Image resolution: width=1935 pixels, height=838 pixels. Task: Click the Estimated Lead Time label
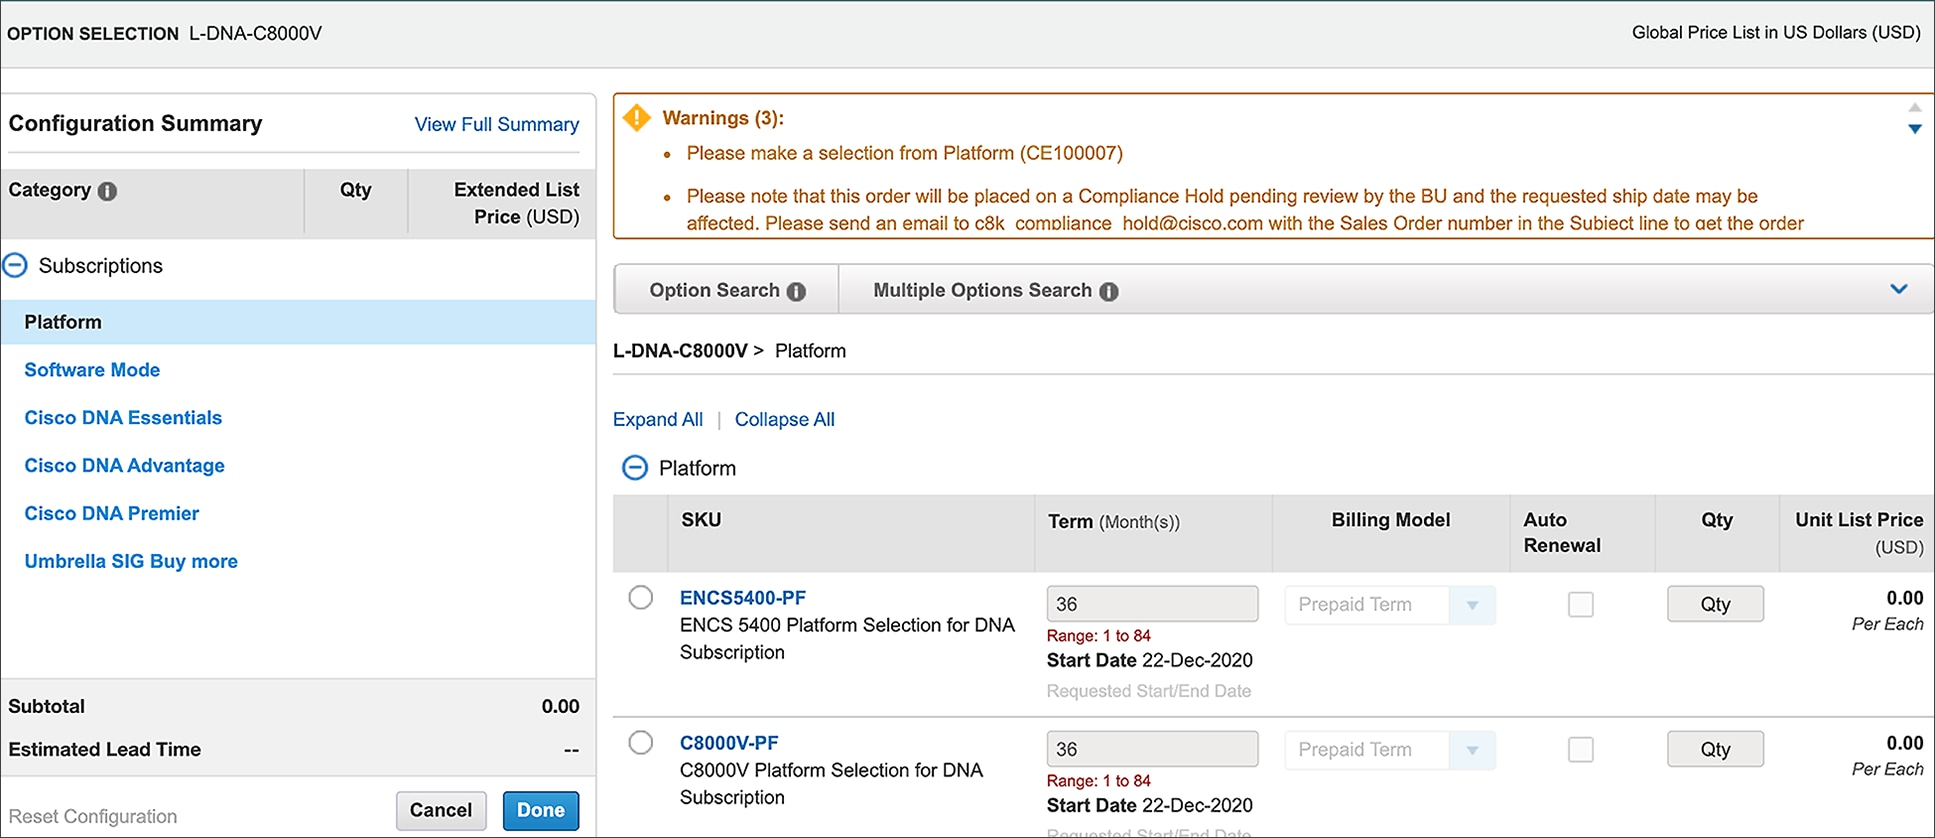(x=105, y=750)
